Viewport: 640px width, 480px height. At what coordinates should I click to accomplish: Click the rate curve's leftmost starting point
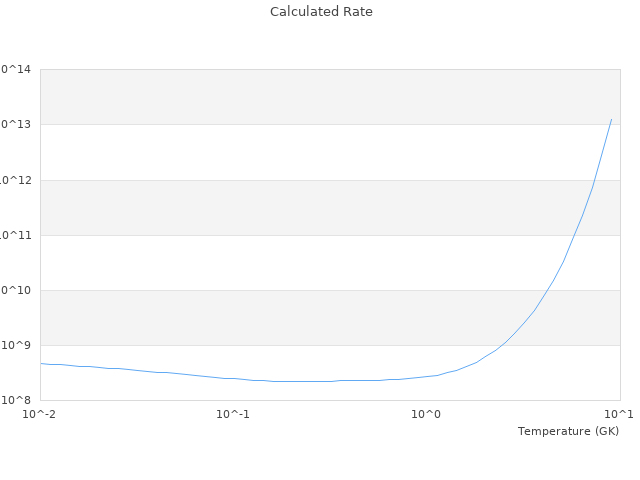[41, 363]
